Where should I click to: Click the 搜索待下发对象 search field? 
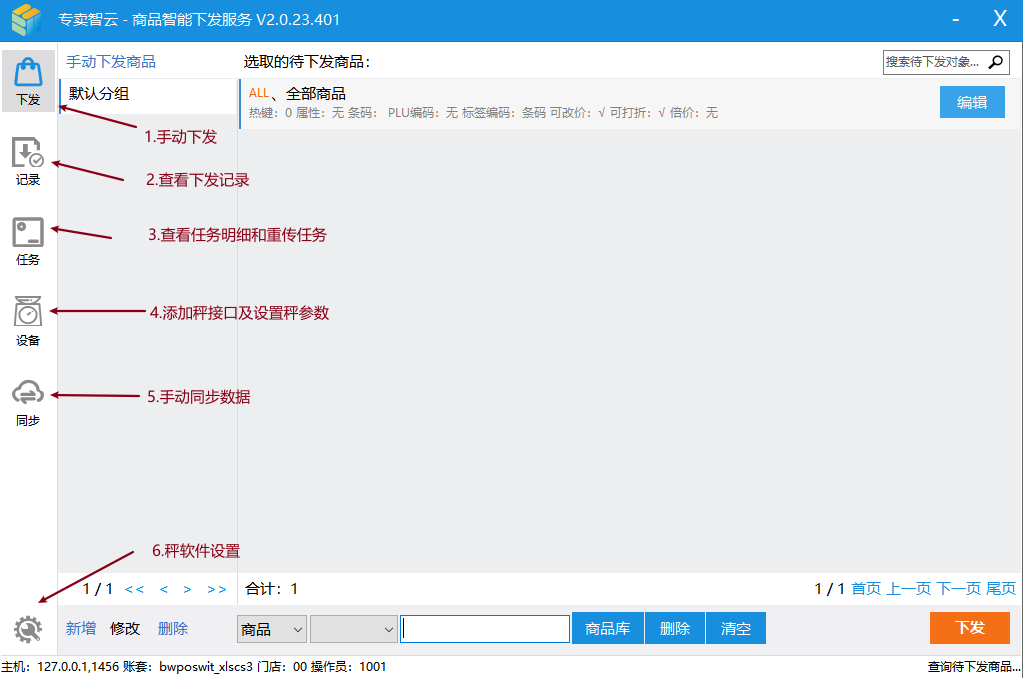click(x=932, y=62)
